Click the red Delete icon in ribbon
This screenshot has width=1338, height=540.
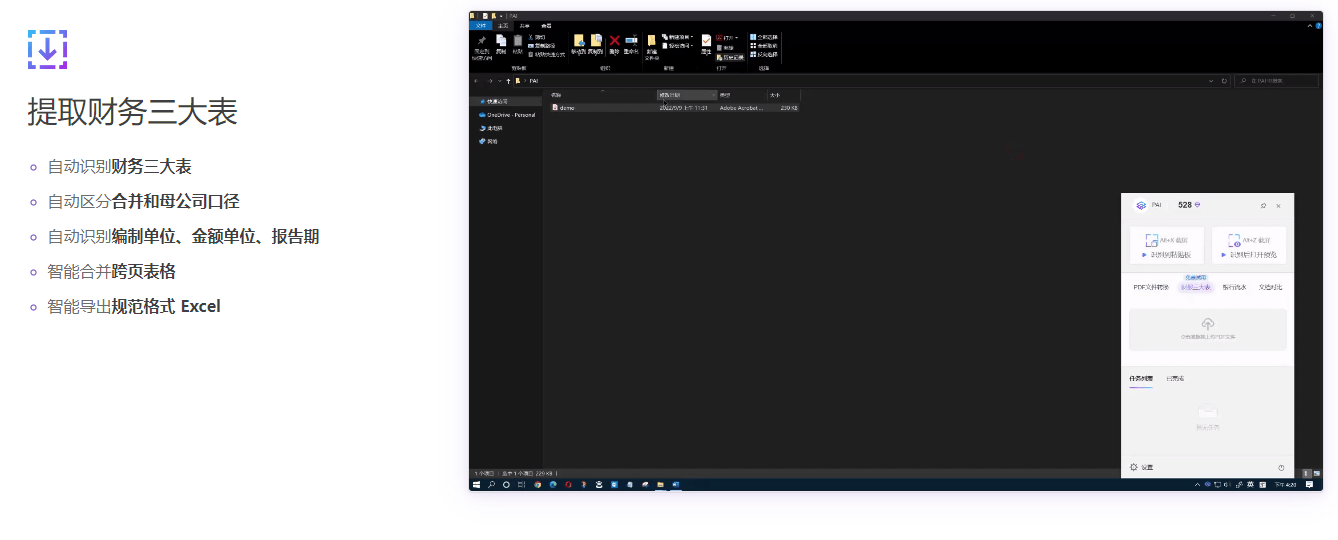[614, 41]
